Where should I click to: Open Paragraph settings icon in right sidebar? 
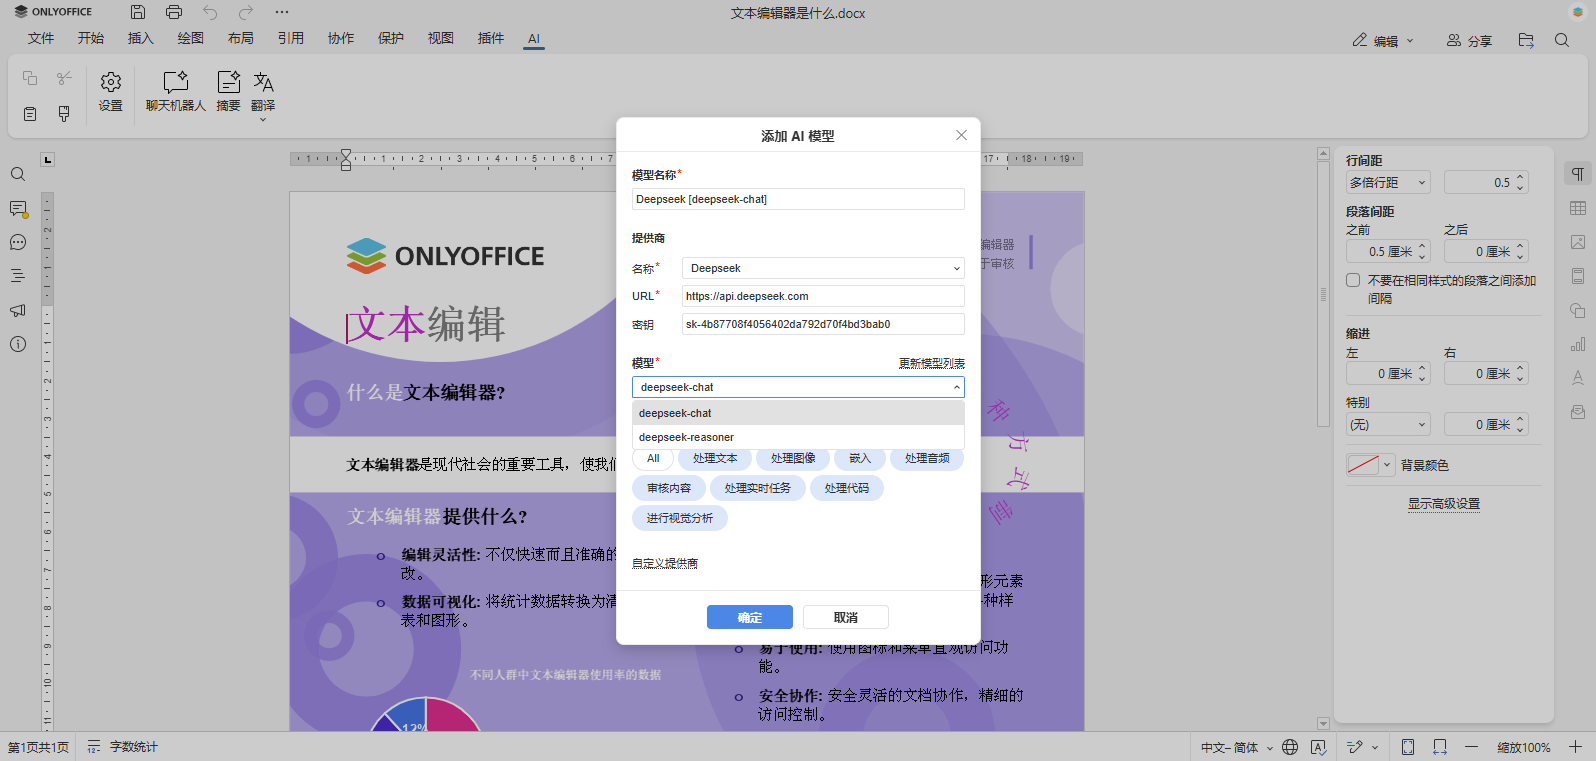1578,174
